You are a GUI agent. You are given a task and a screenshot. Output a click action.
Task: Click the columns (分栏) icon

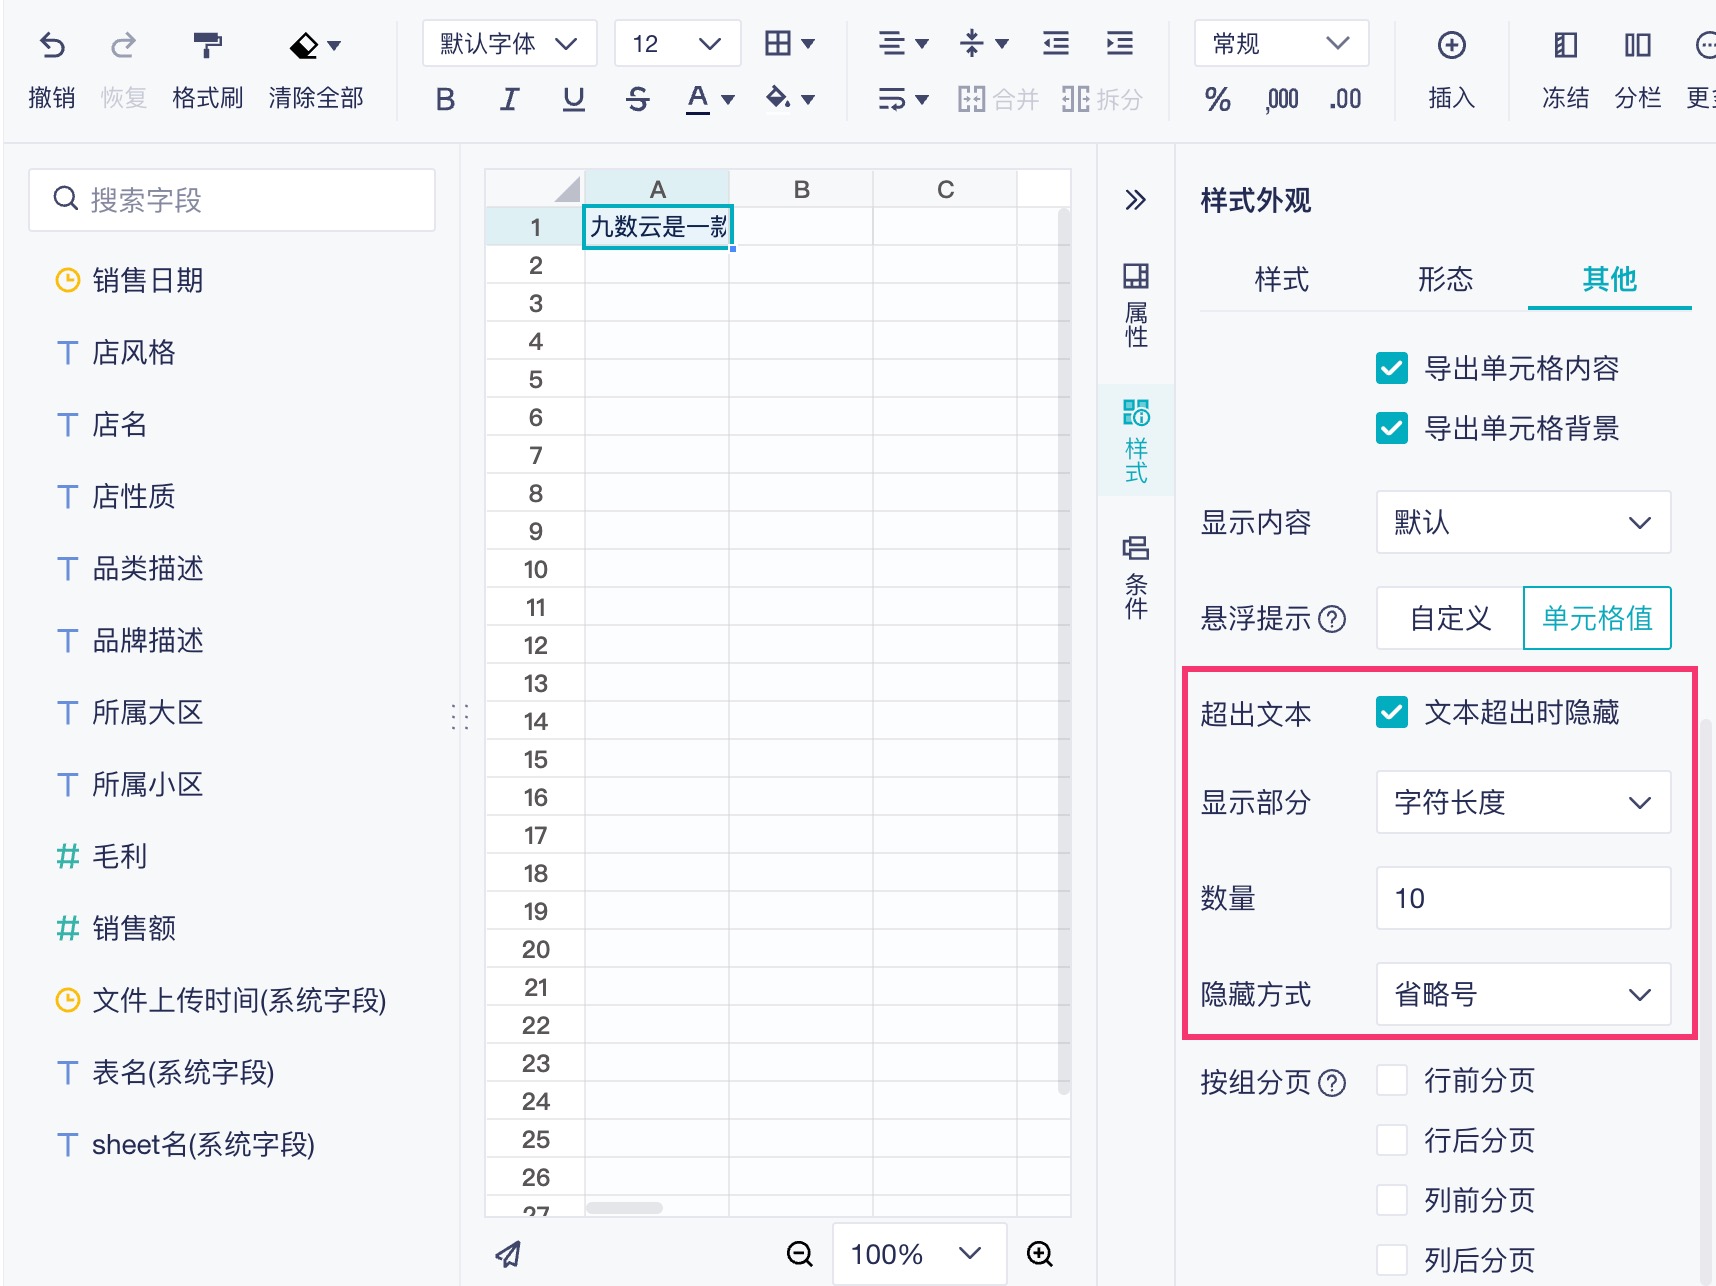pos(1637,45)
